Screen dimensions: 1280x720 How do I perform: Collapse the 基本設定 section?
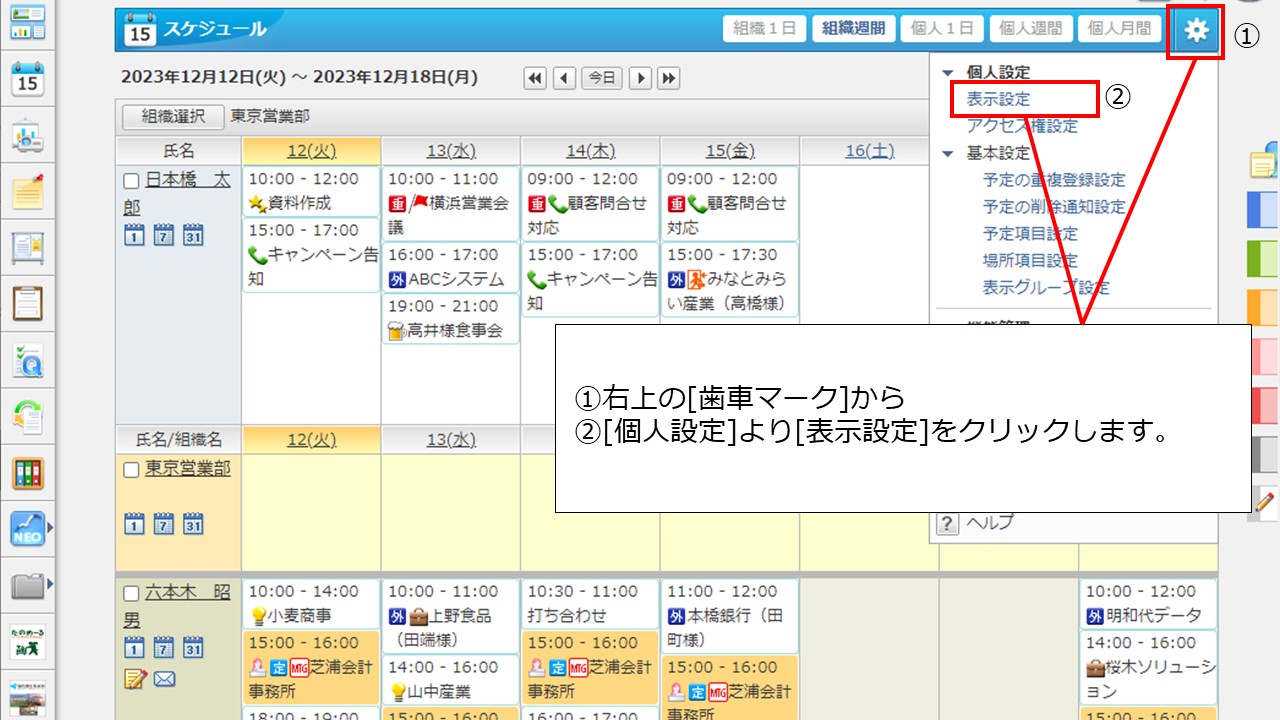click(948, 154)
